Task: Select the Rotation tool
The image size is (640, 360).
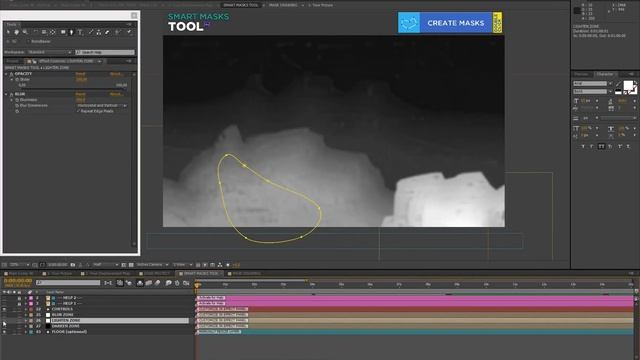Action: (x=36, y=32)
